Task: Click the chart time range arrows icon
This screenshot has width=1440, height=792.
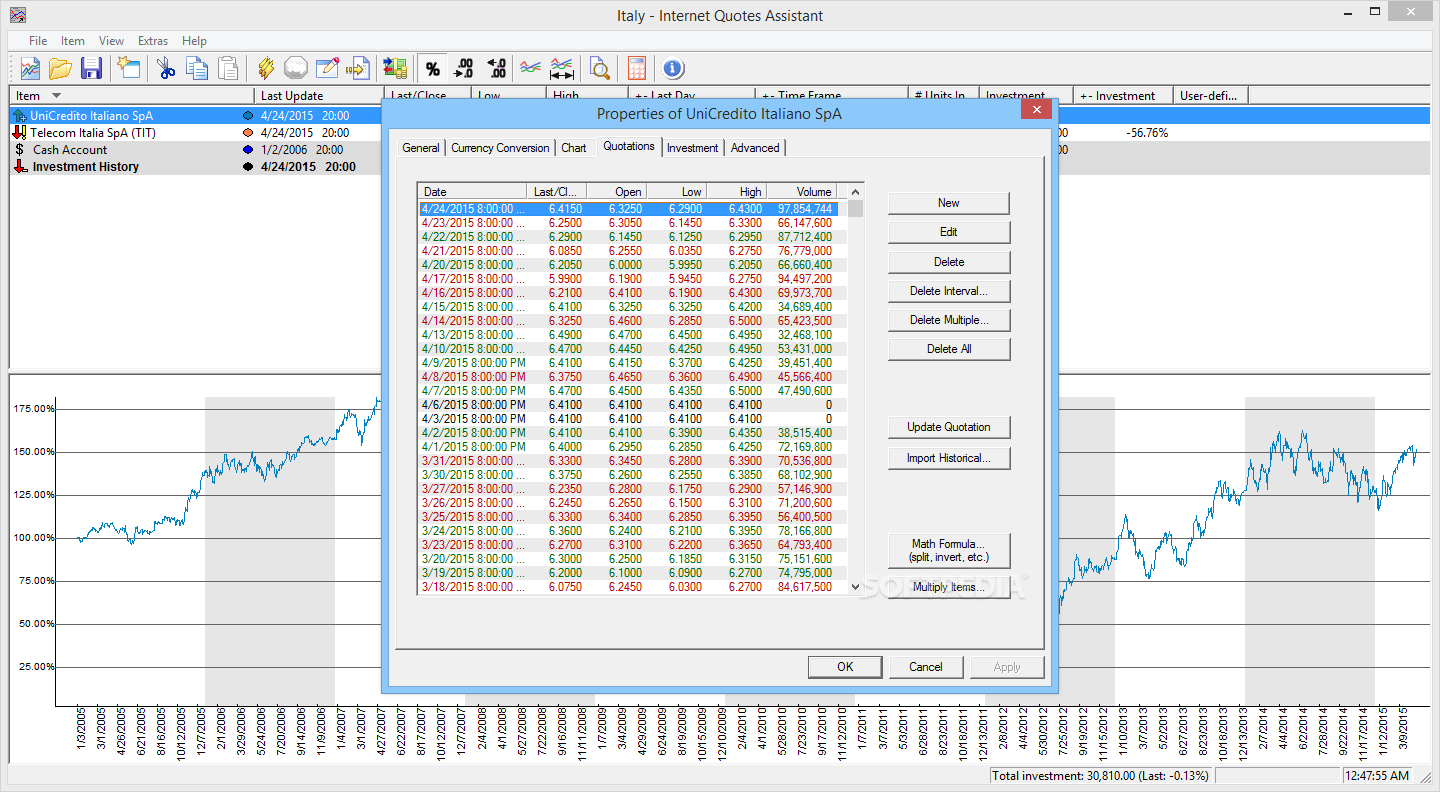Action: 562,68
